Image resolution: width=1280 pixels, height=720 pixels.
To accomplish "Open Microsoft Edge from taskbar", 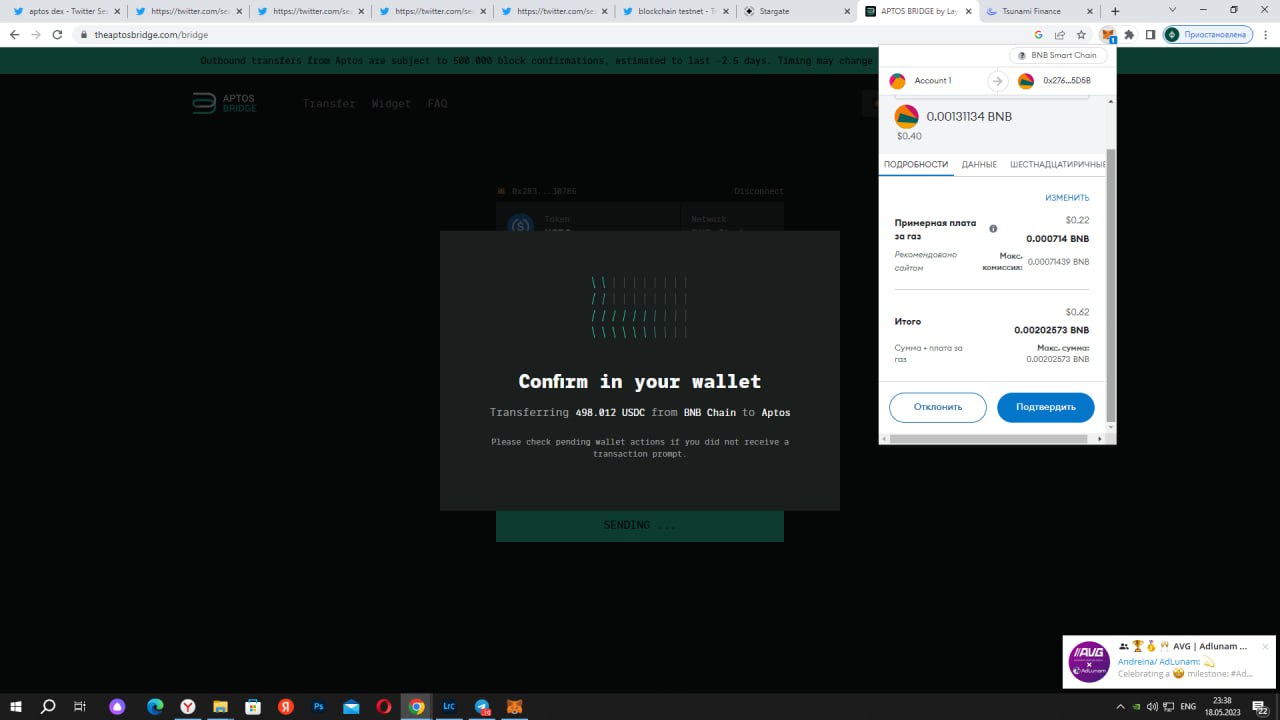I will coord(155,706).
